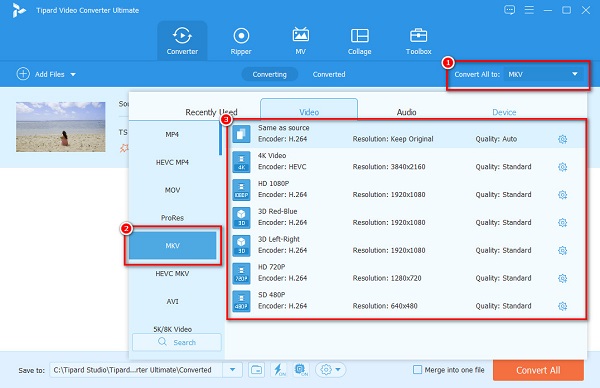Click the Save to path field

136,370
